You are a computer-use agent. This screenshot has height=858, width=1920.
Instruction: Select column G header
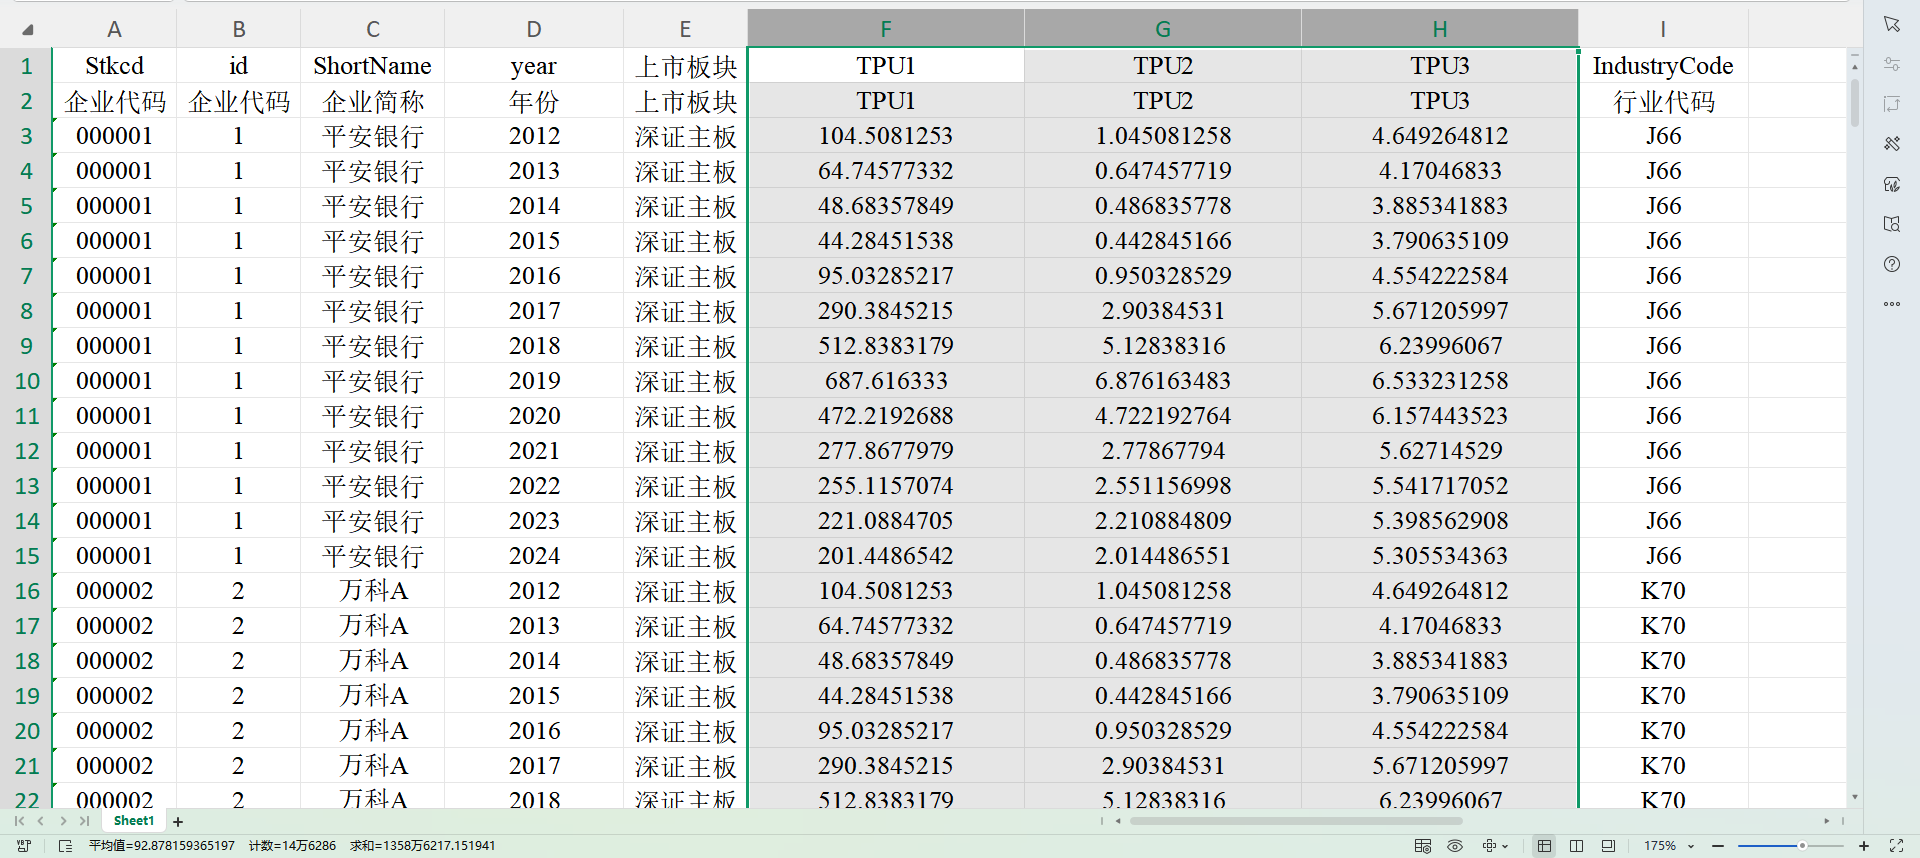pyautogui.click(x=1162, y=29)
